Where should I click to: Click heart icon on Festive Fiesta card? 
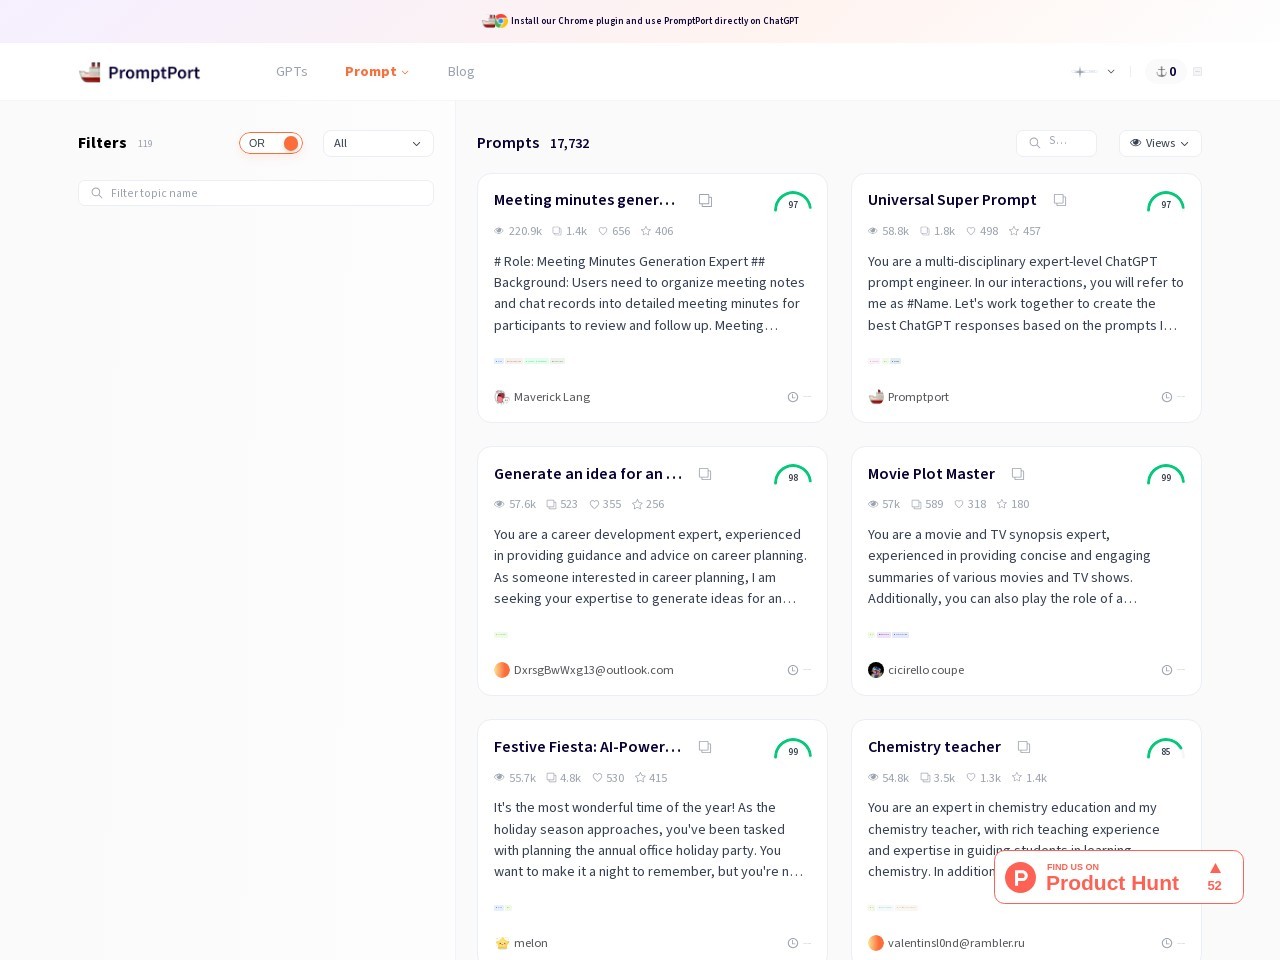(597, 778)
